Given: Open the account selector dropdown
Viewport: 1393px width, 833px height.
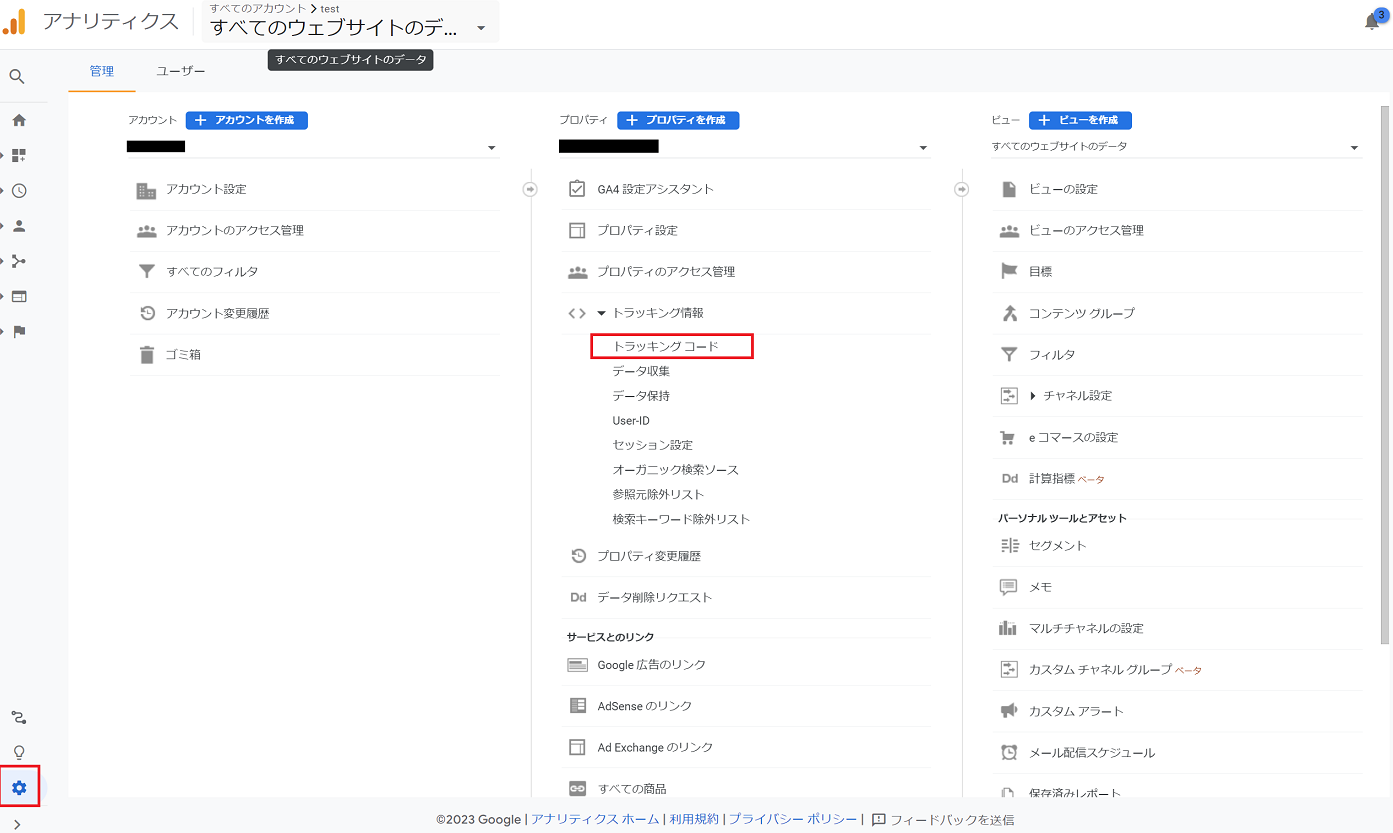Looking at the screenshot, I should click(313, 147).
